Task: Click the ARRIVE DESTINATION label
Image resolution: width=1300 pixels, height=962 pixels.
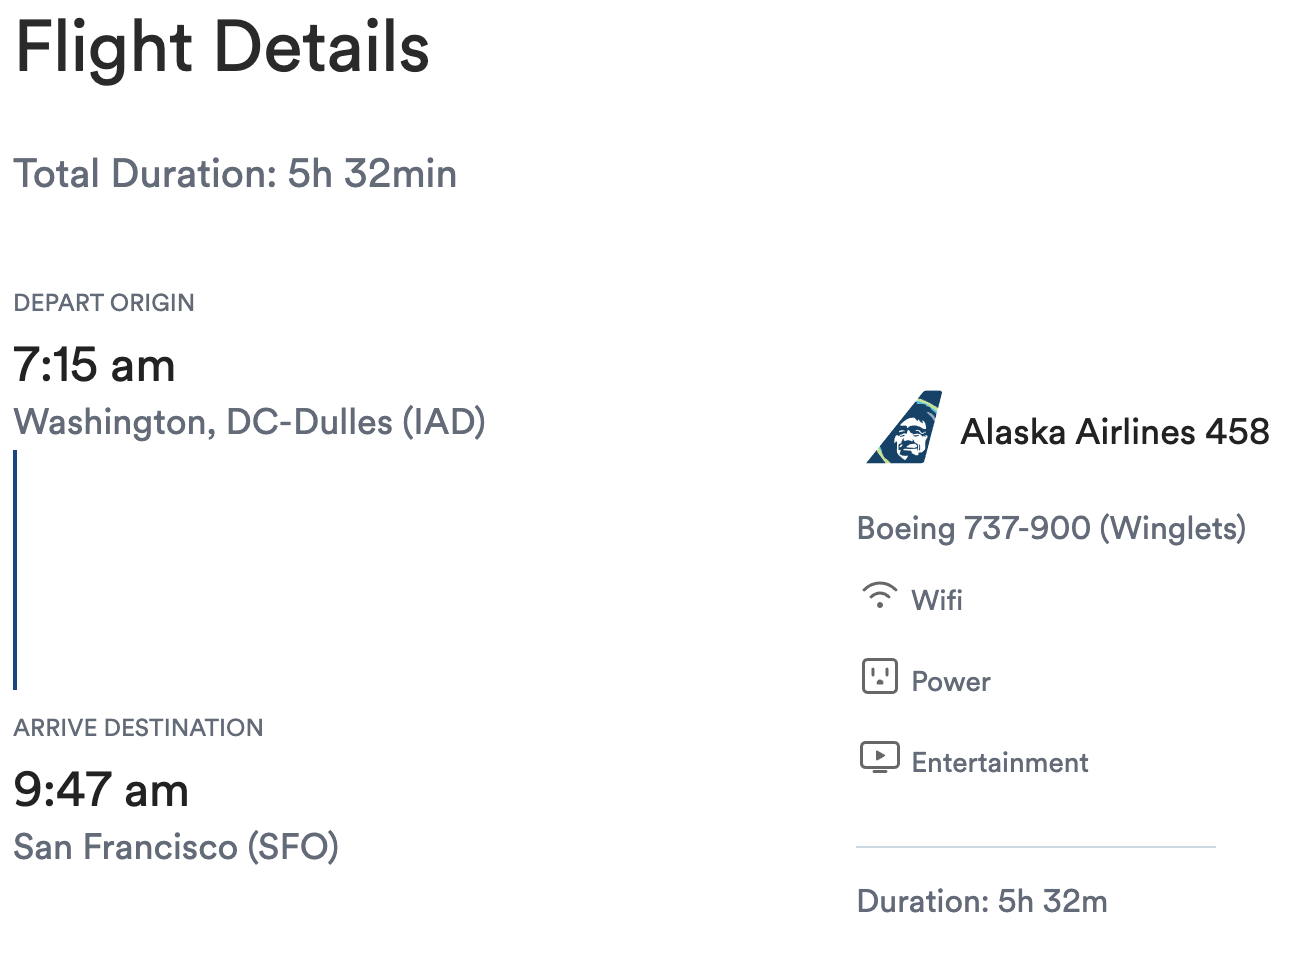Action: 138,728
